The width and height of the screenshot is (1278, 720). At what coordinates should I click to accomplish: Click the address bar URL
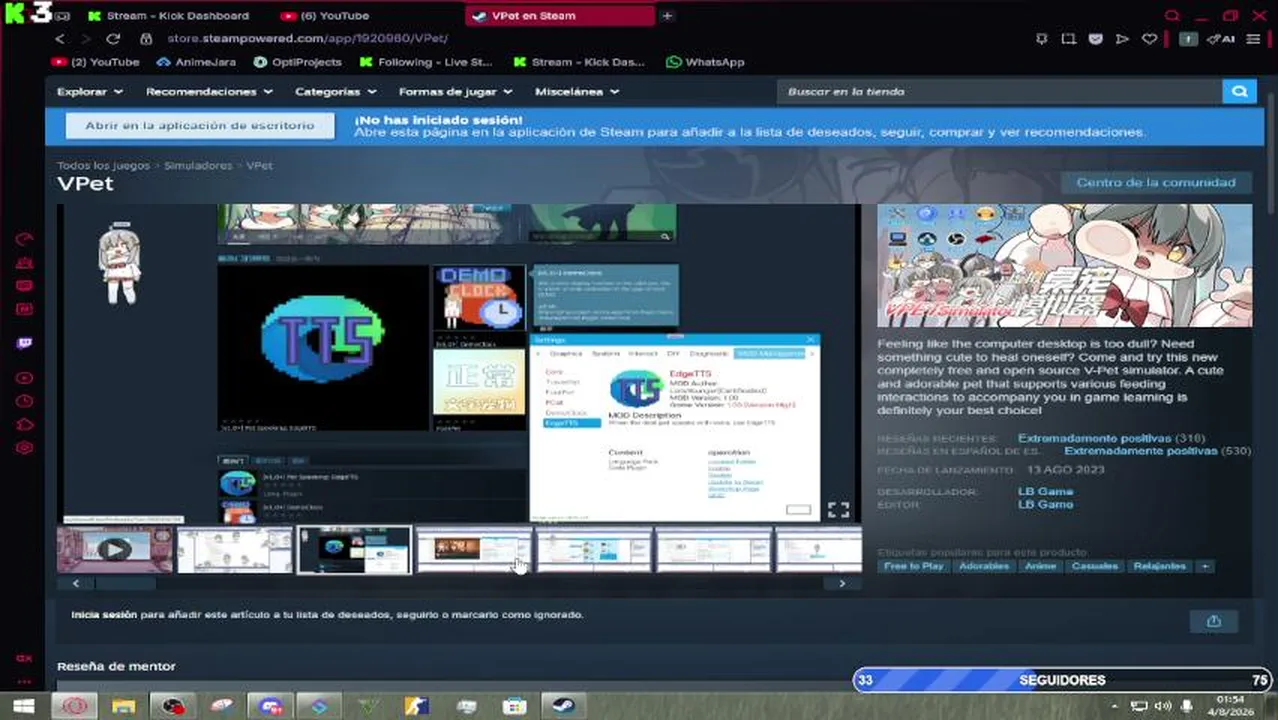pos(307,39)
